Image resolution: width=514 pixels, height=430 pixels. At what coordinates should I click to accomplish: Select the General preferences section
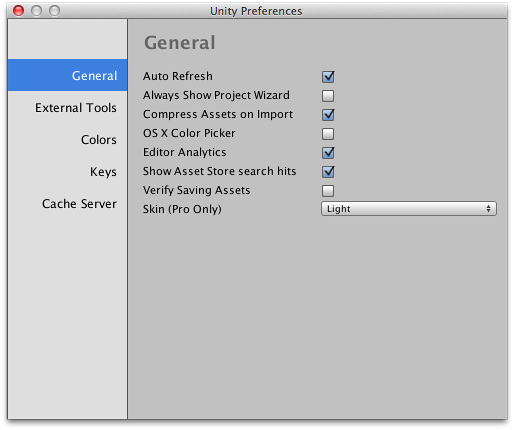67,75
